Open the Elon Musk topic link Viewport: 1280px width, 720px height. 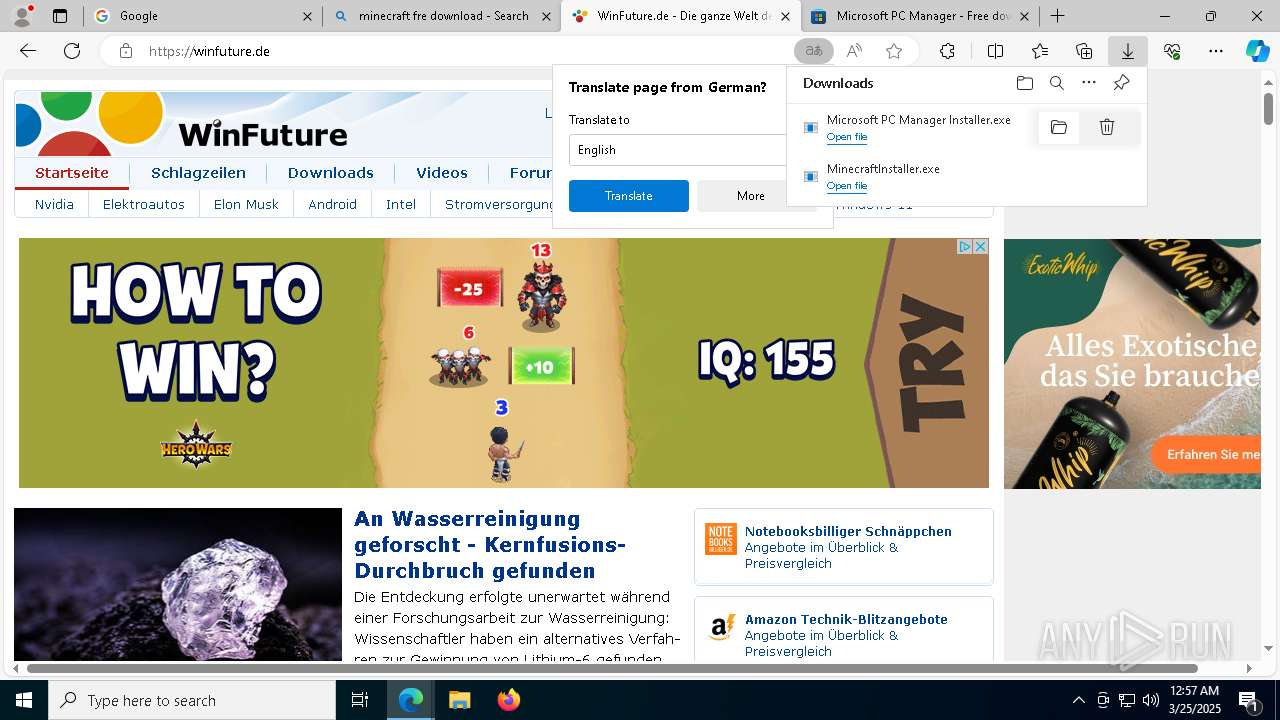(246, 204)
